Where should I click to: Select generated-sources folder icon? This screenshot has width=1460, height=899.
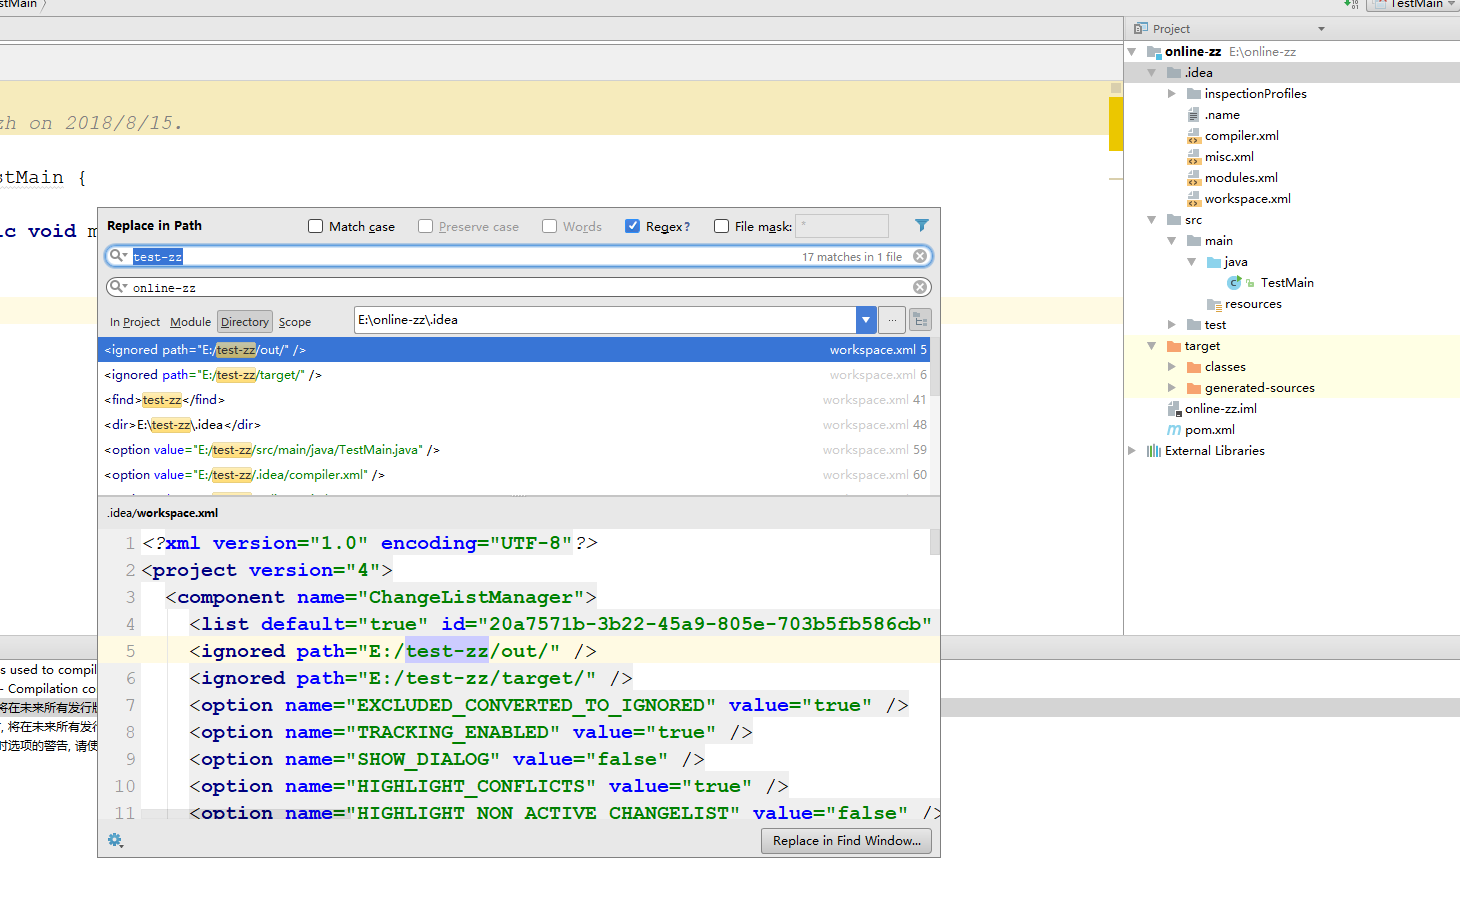tap(1193, 388)
